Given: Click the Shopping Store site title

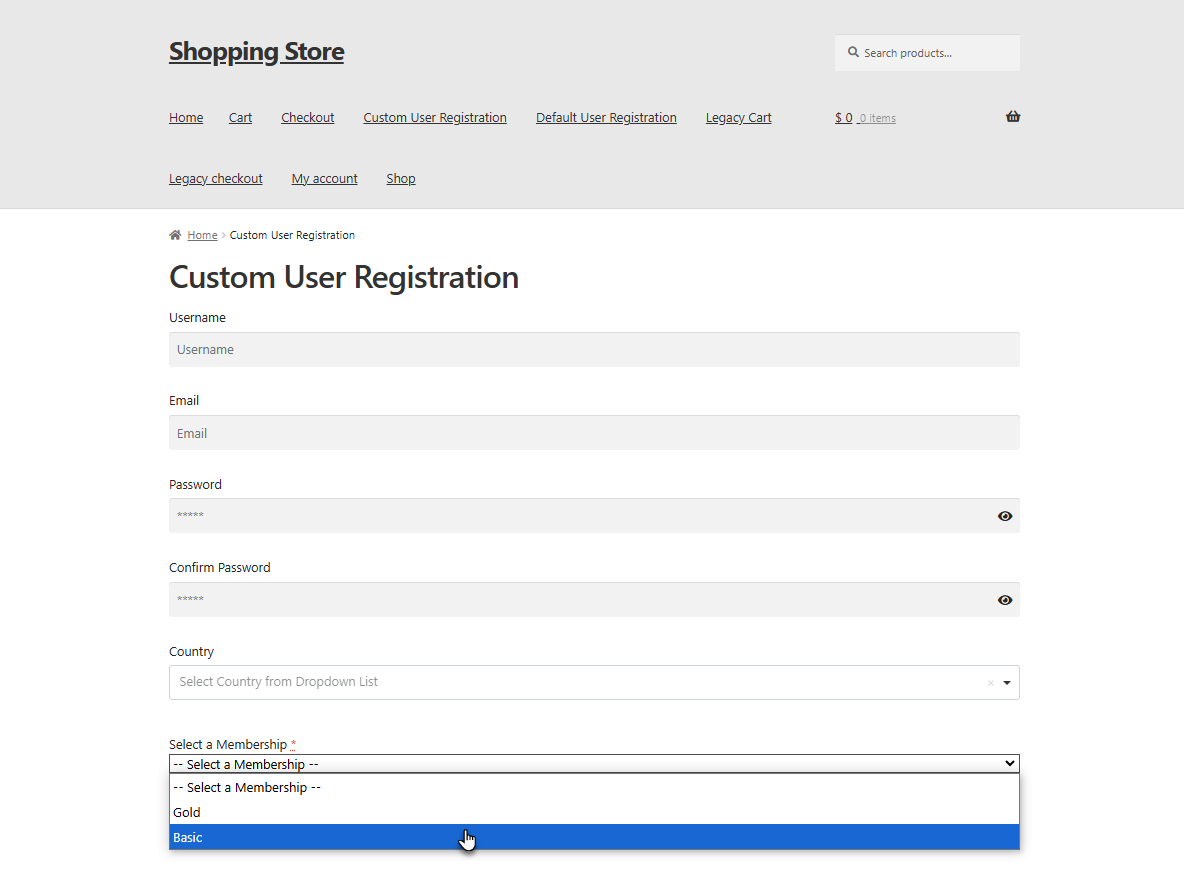Looking at the screenshot, I should pyautogui.click(x=256, y=51).
